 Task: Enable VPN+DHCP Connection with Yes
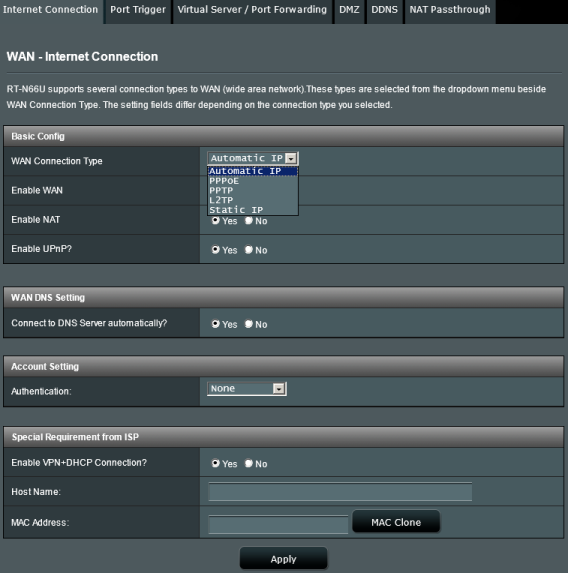215,463
